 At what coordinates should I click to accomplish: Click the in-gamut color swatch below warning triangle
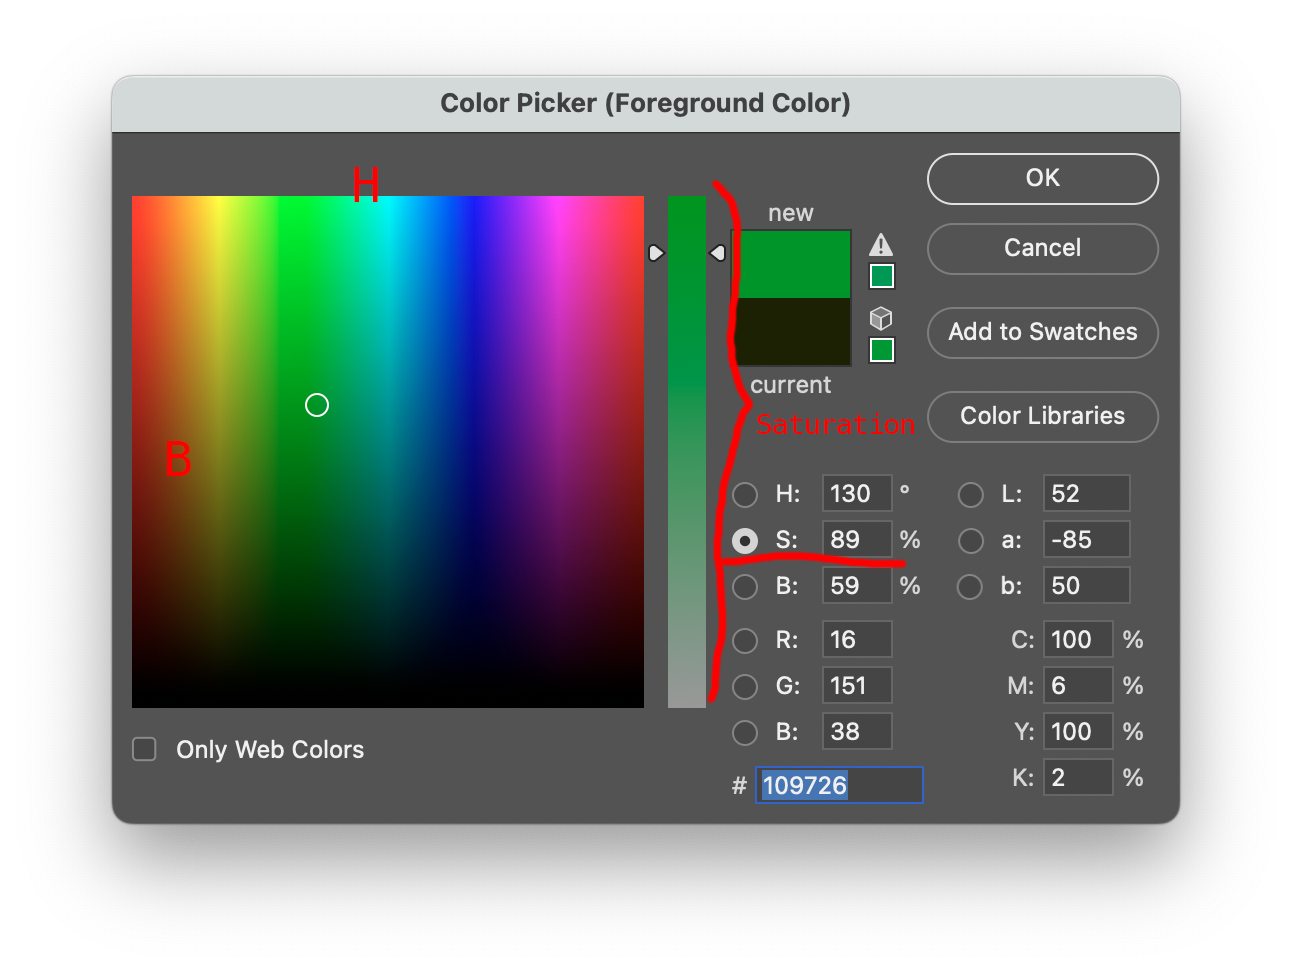pyautogui.click(x=881, y=276)
